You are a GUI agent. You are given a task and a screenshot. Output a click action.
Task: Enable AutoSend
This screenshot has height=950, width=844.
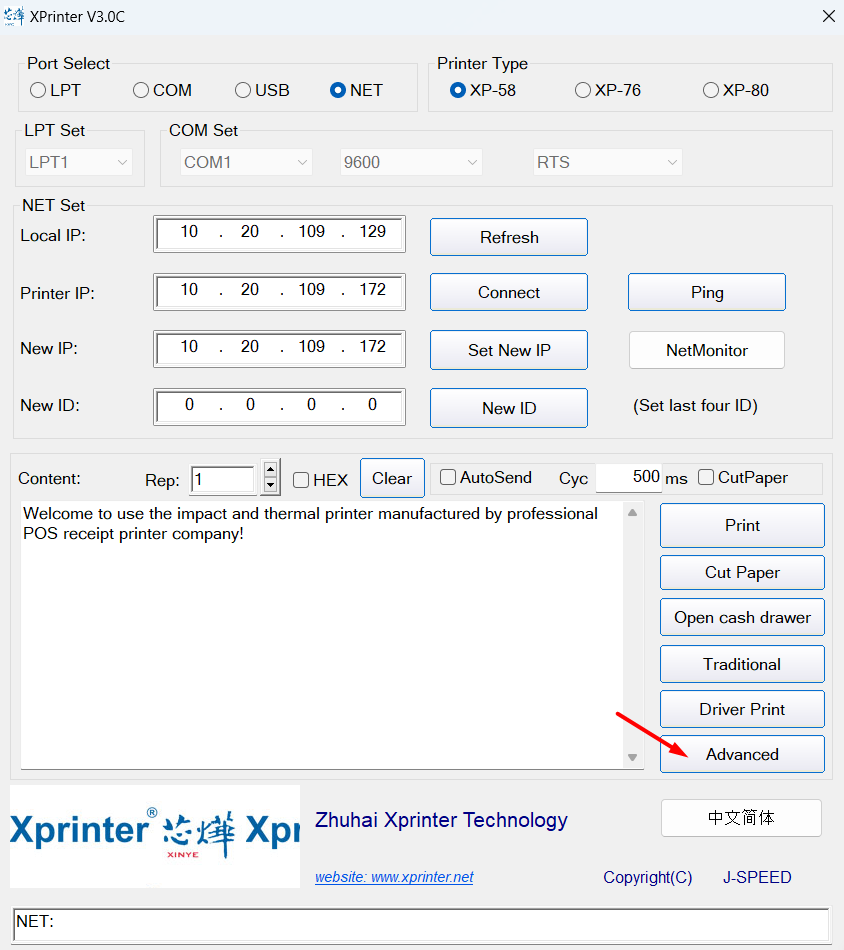coord(448,478)
